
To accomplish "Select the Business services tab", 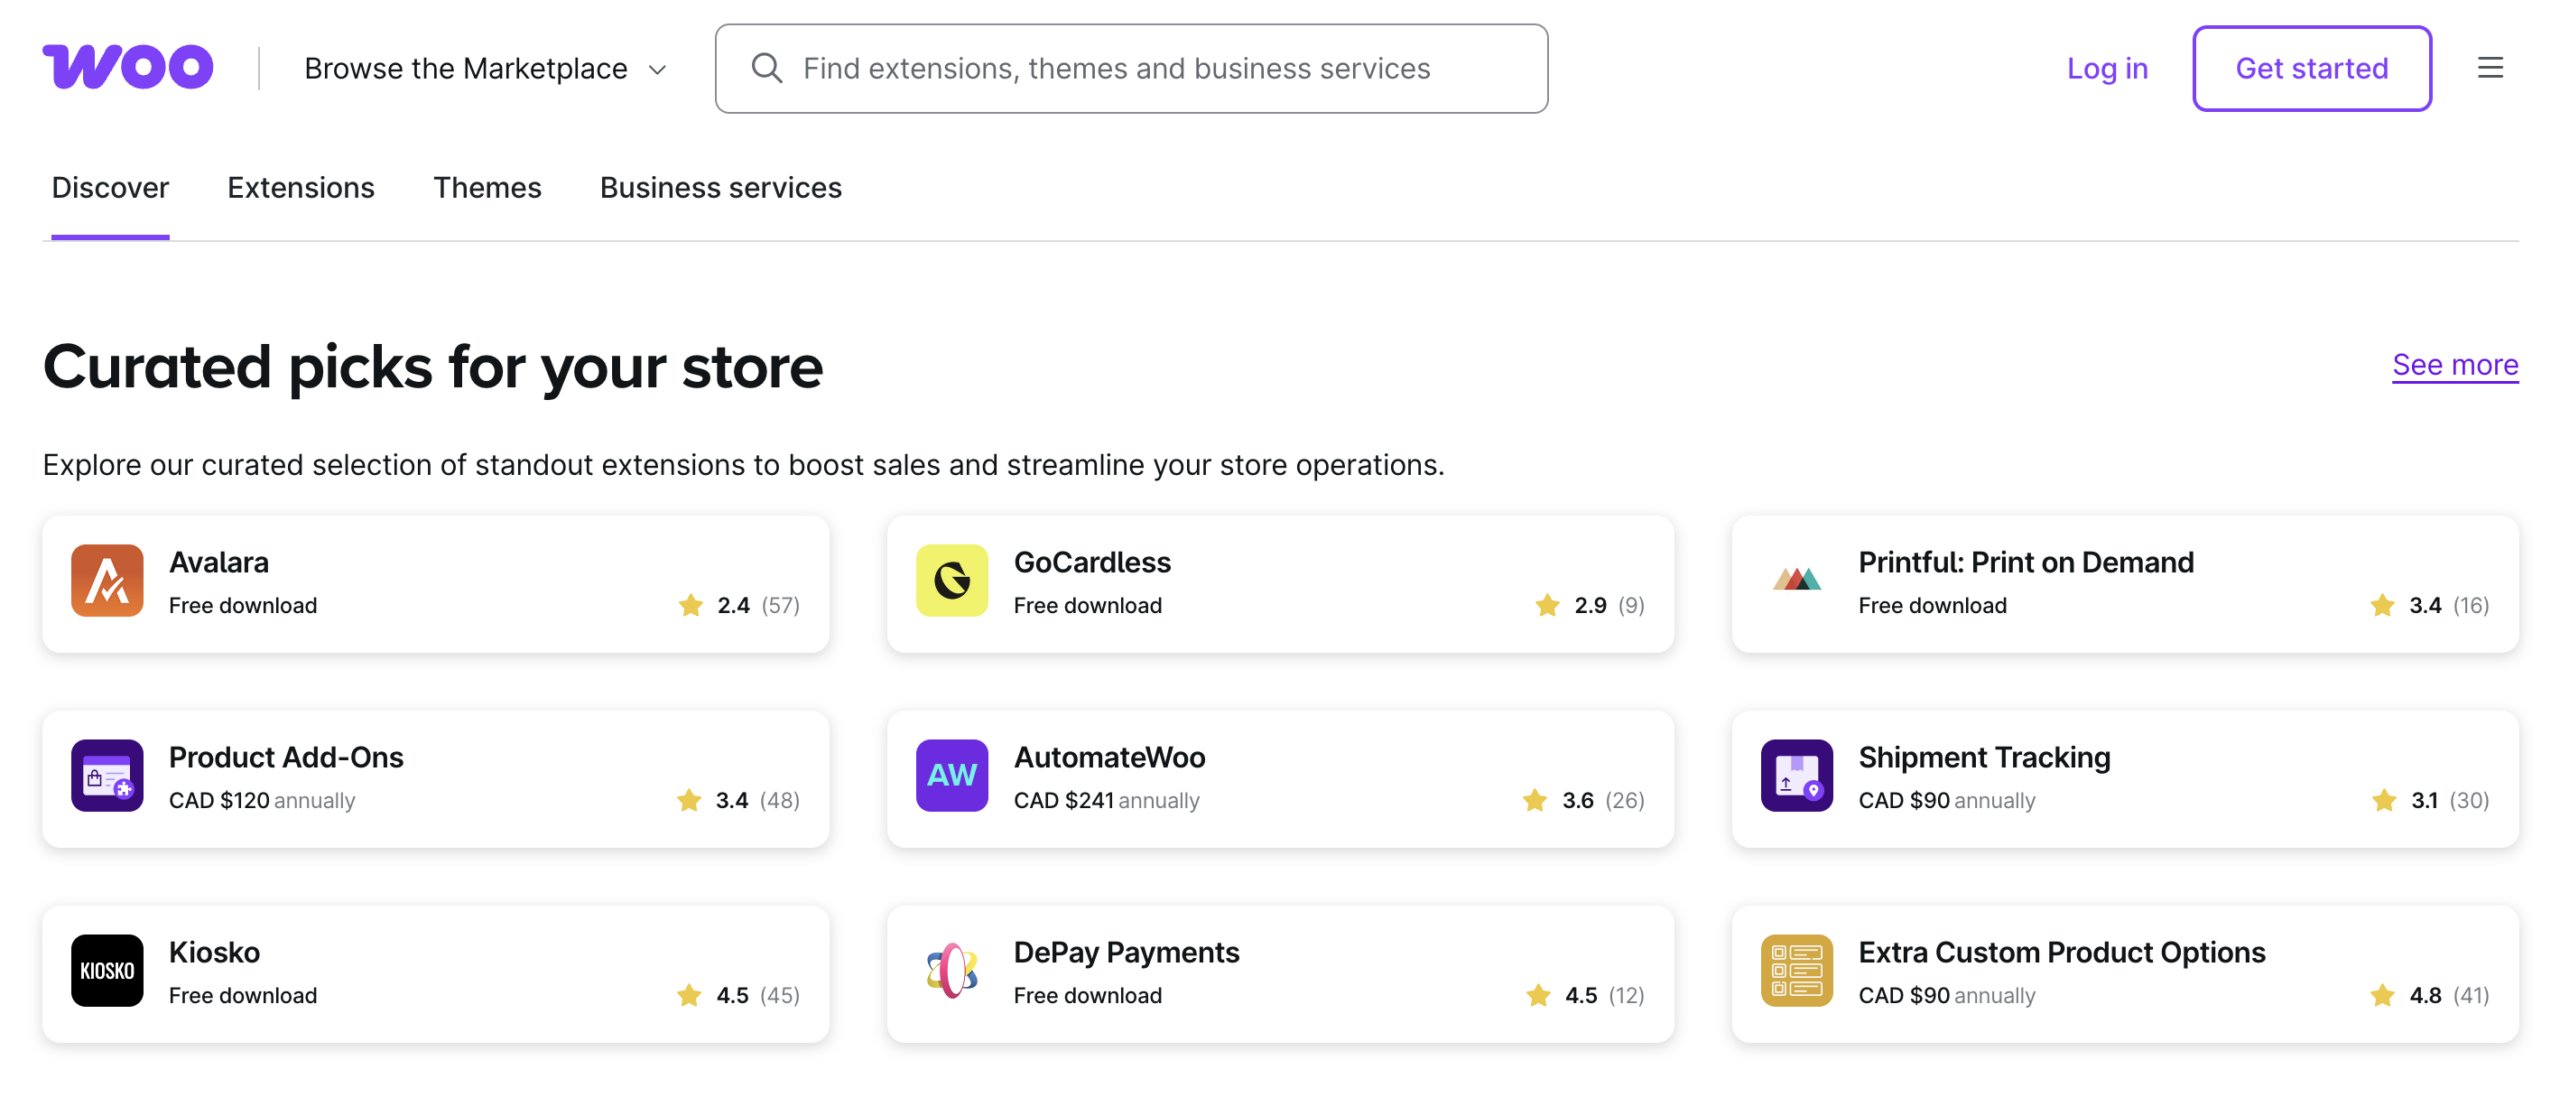I will point(720,187).
